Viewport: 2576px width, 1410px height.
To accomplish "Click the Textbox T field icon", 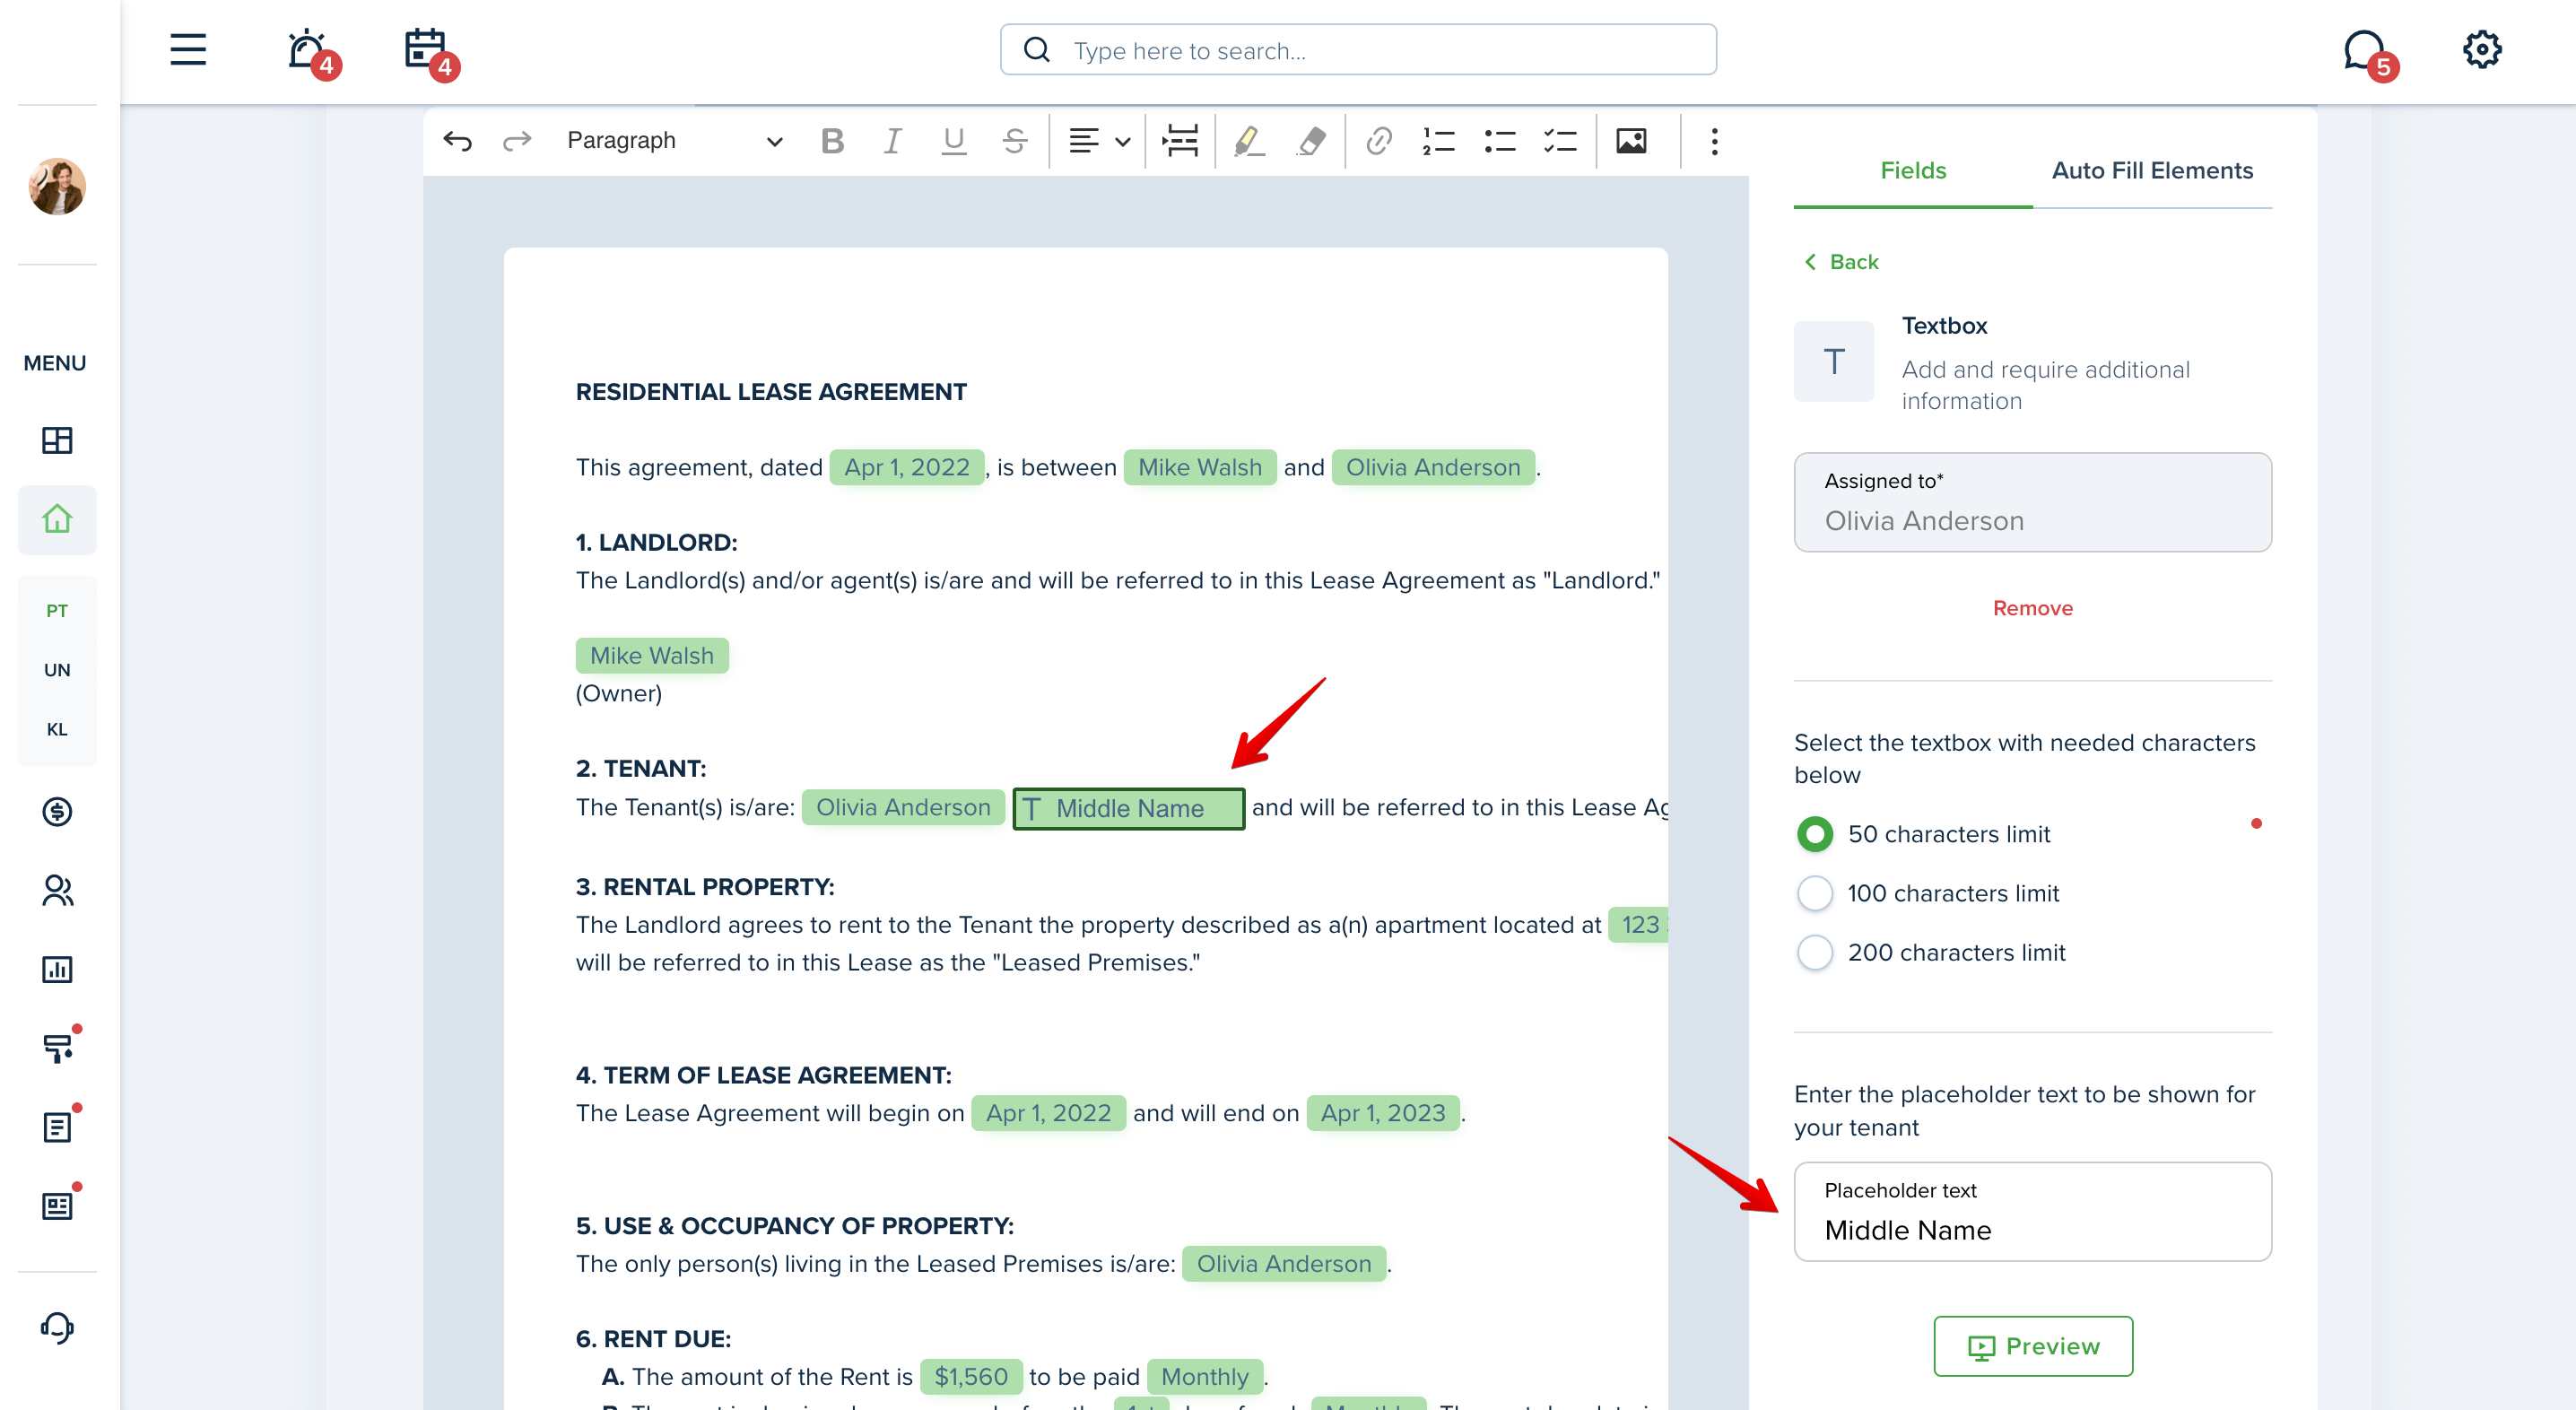I will 1833,361.
